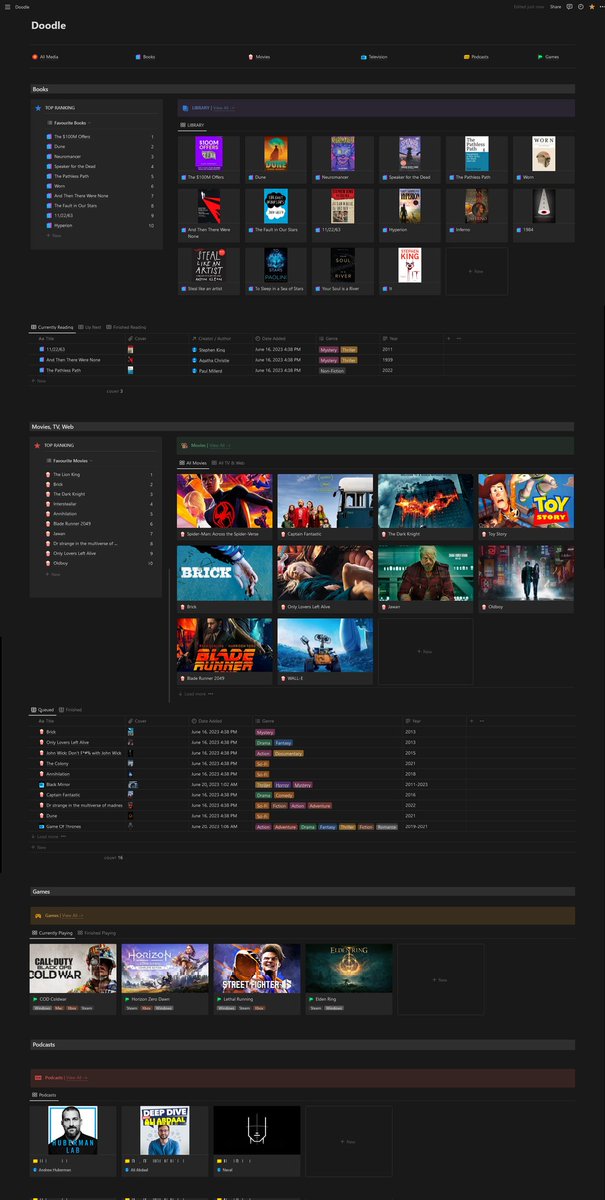Click View All in the Library callout
The image size is (605, 1200).
click(x=222, y=106)
